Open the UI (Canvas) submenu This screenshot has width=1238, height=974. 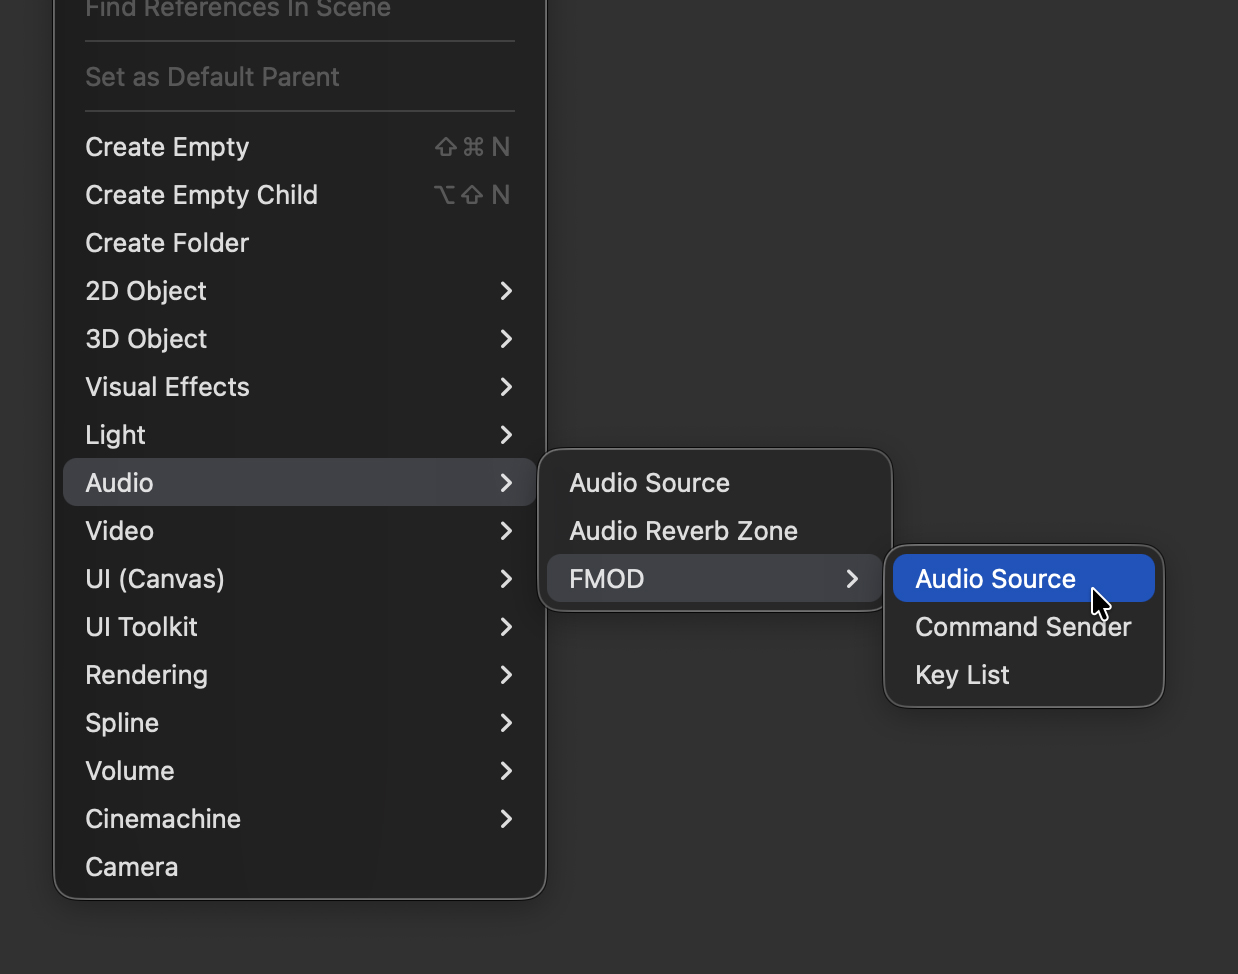[299, 579]
